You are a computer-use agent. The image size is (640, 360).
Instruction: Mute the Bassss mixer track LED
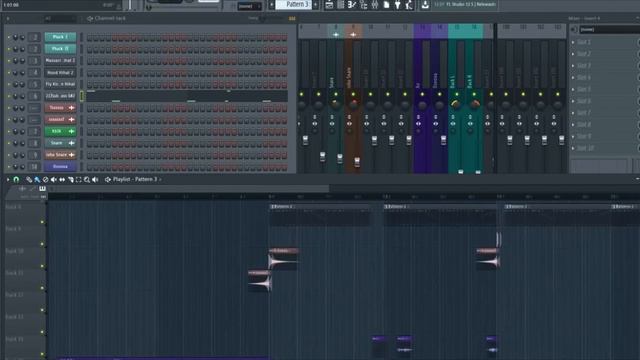tap(440, 94)
